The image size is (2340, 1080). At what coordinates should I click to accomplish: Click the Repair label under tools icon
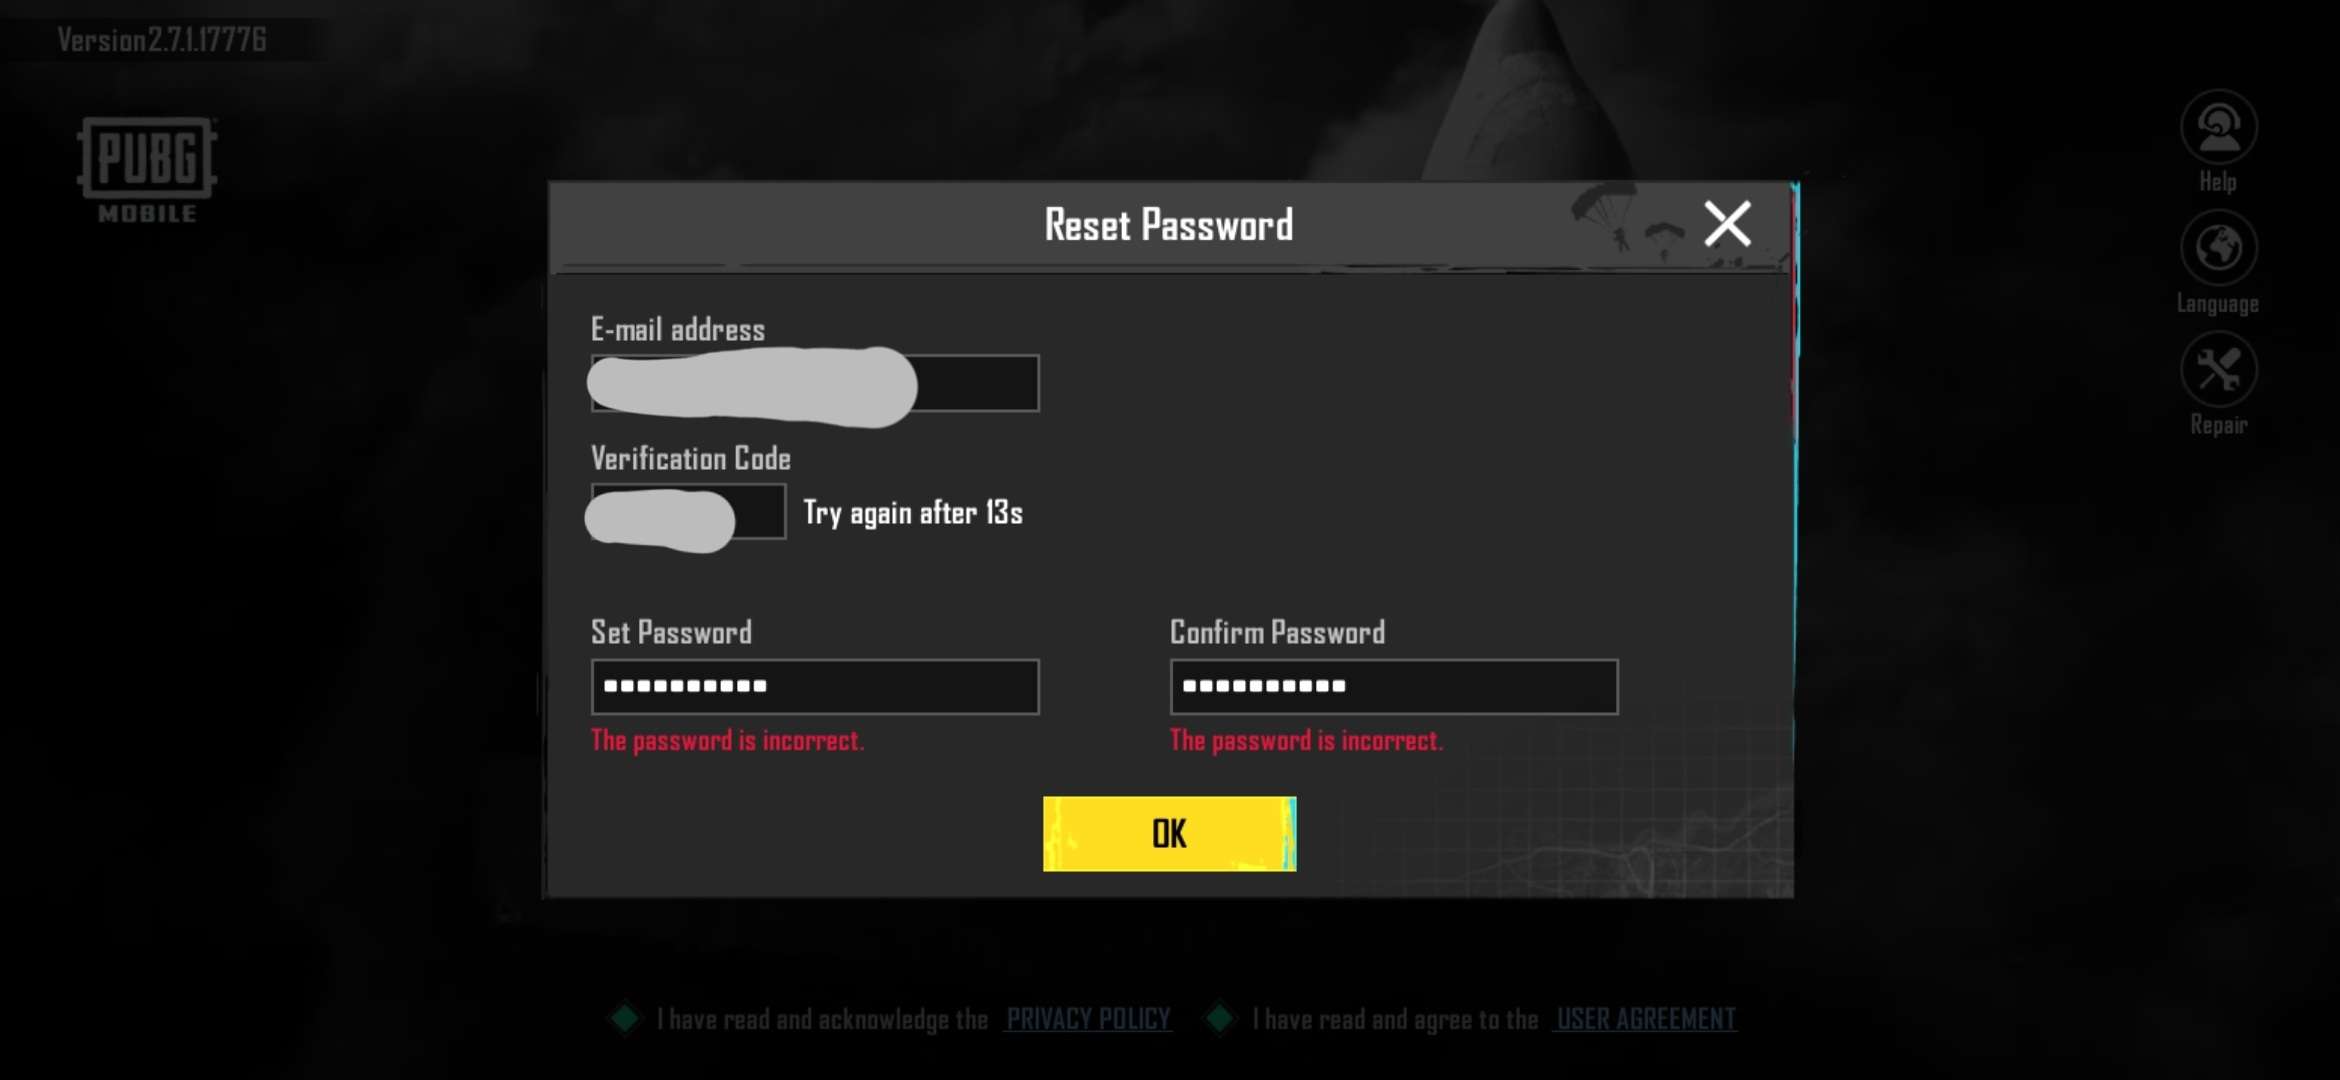pyautogui.click(x=2218, y=425)
